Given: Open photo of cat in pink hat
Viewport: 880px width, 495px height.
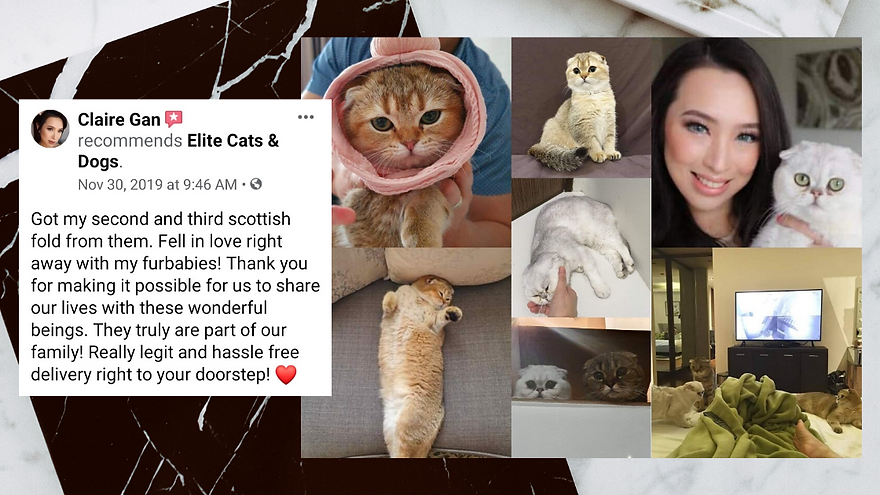Looking at the screenshot, I should tap(406, 143).
